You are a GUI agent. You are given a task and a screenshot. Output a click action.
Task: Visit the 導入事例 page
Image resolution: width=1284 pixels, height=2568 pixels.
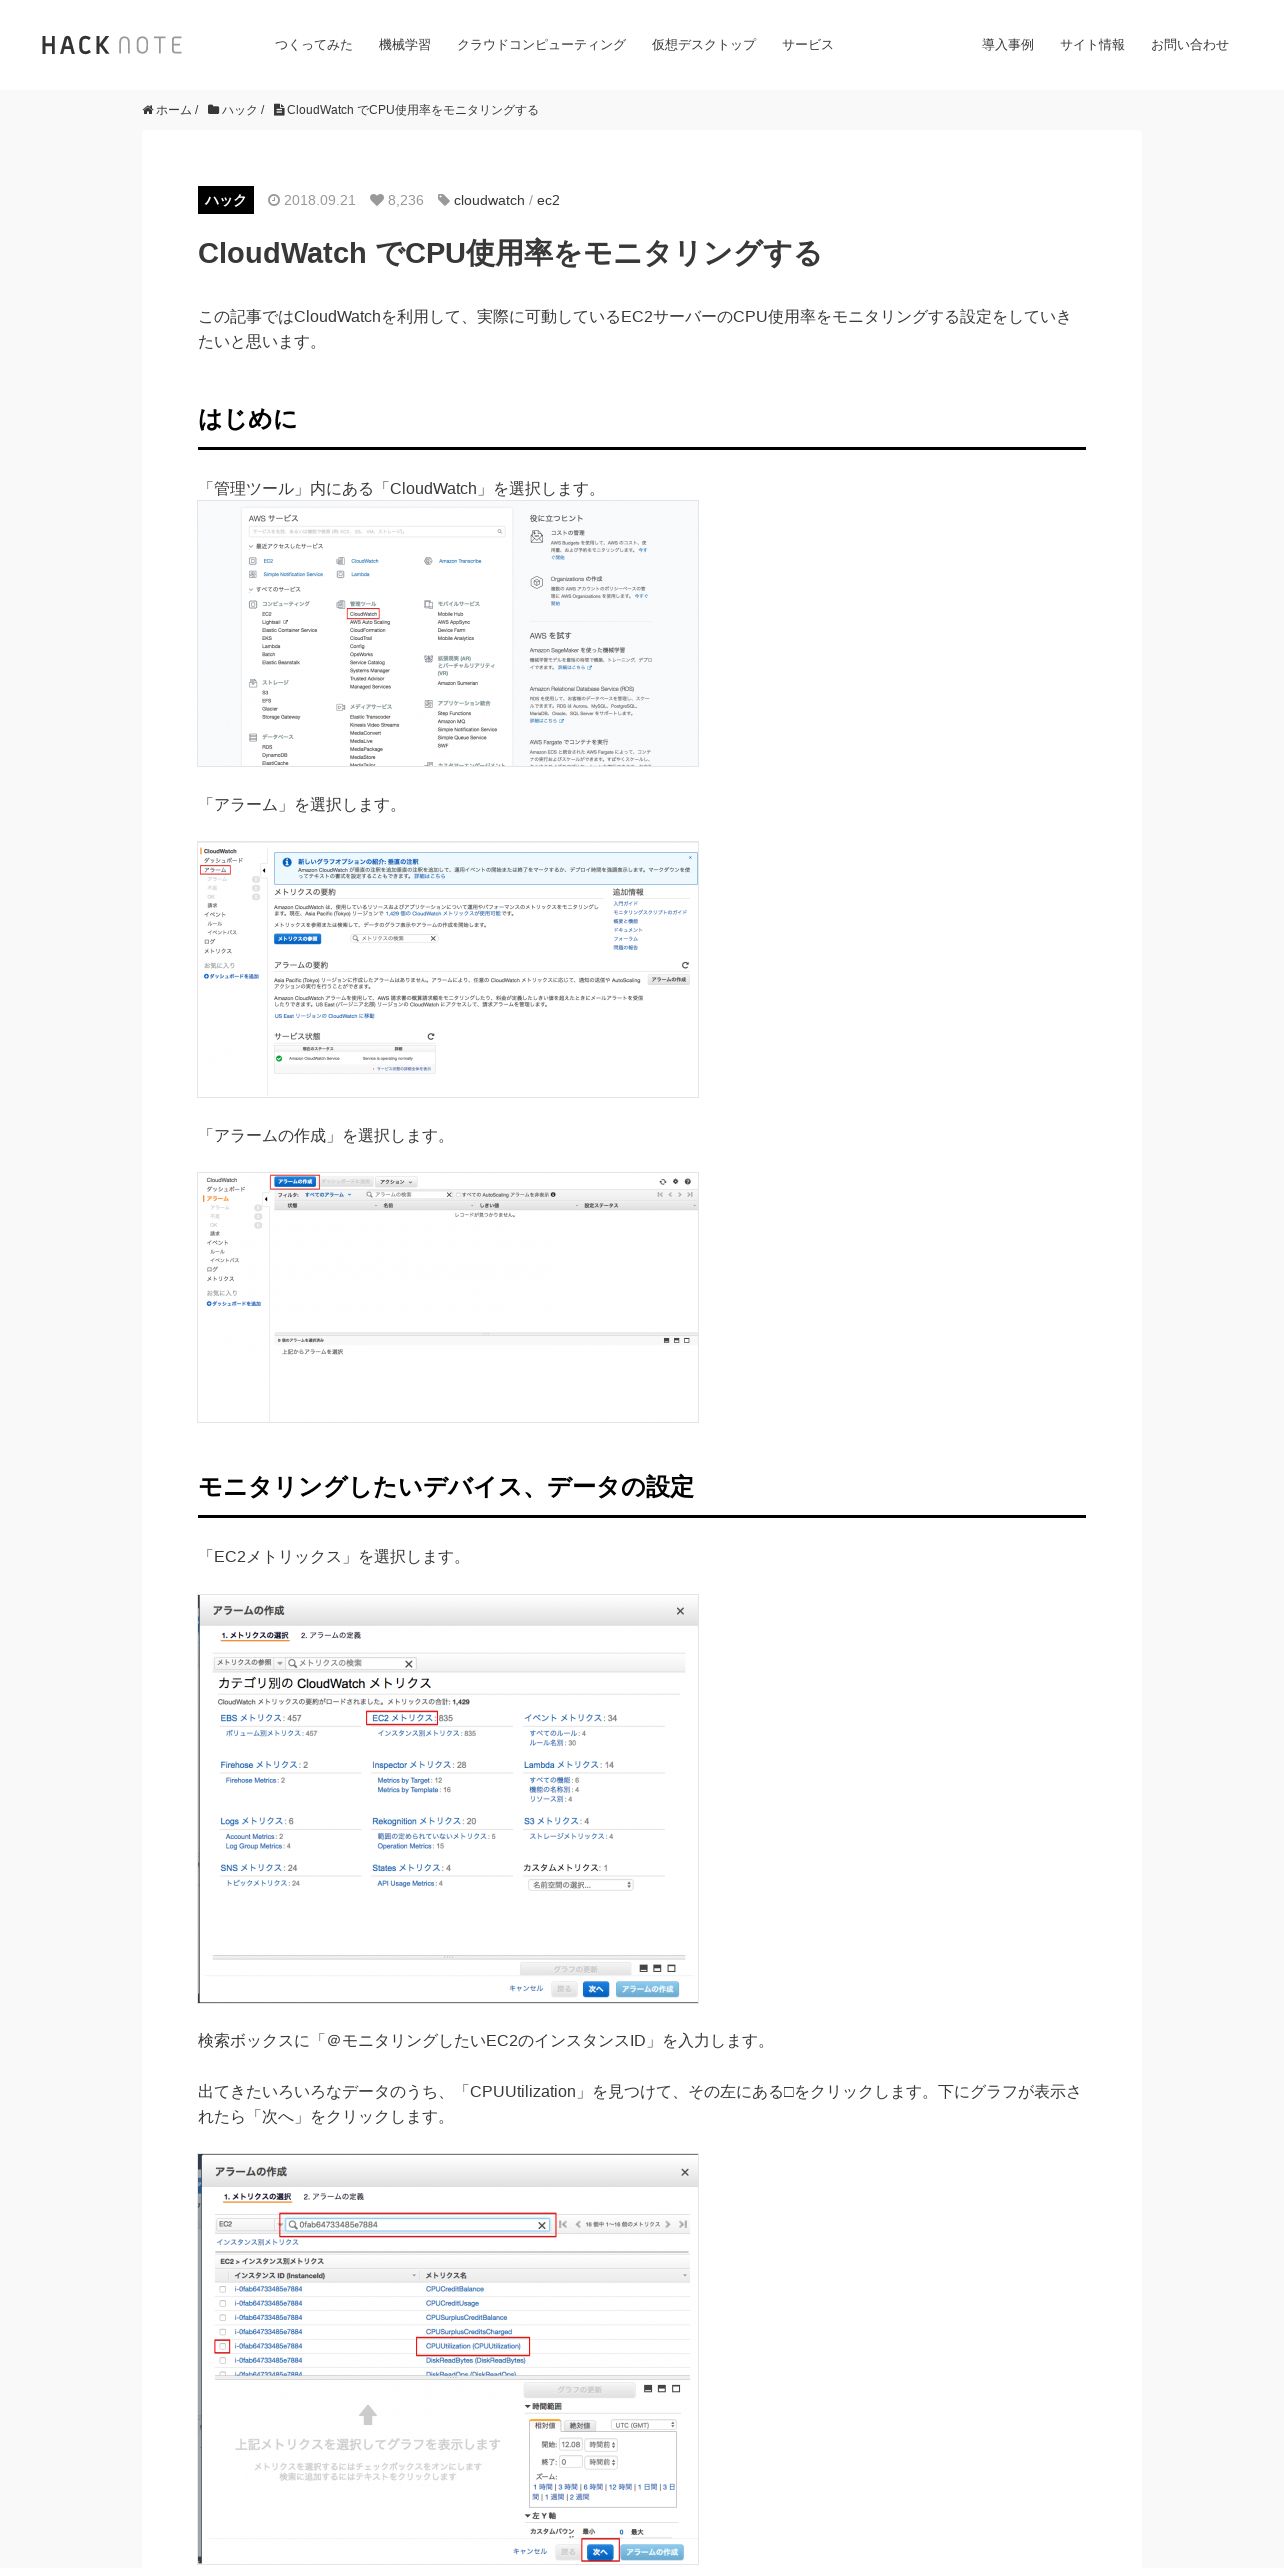(1008, 45)
